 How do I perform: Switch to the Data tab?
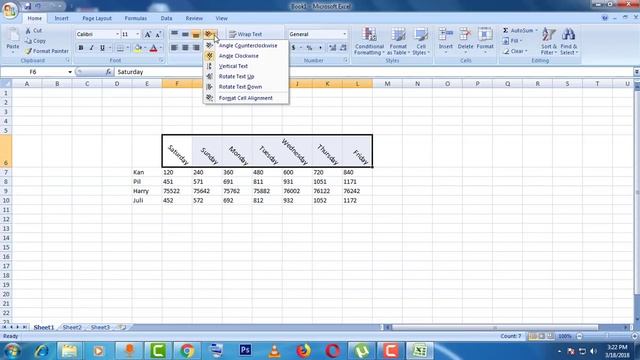[x=166, y=18]
